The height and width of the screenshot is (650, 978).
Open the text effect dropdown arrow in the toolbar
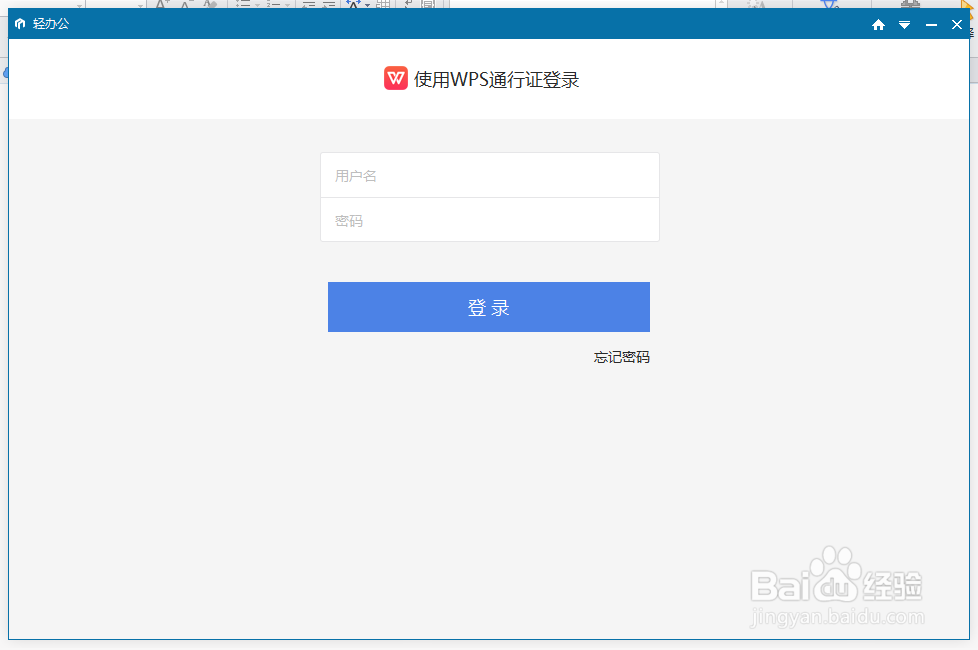click(367, 4)
